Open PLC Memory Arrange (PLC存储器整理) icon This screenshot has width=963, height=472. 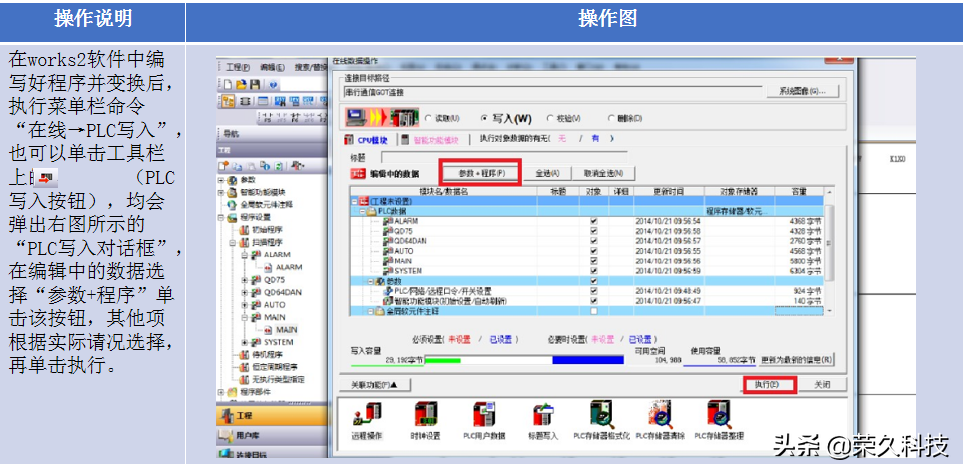(719, 420)
